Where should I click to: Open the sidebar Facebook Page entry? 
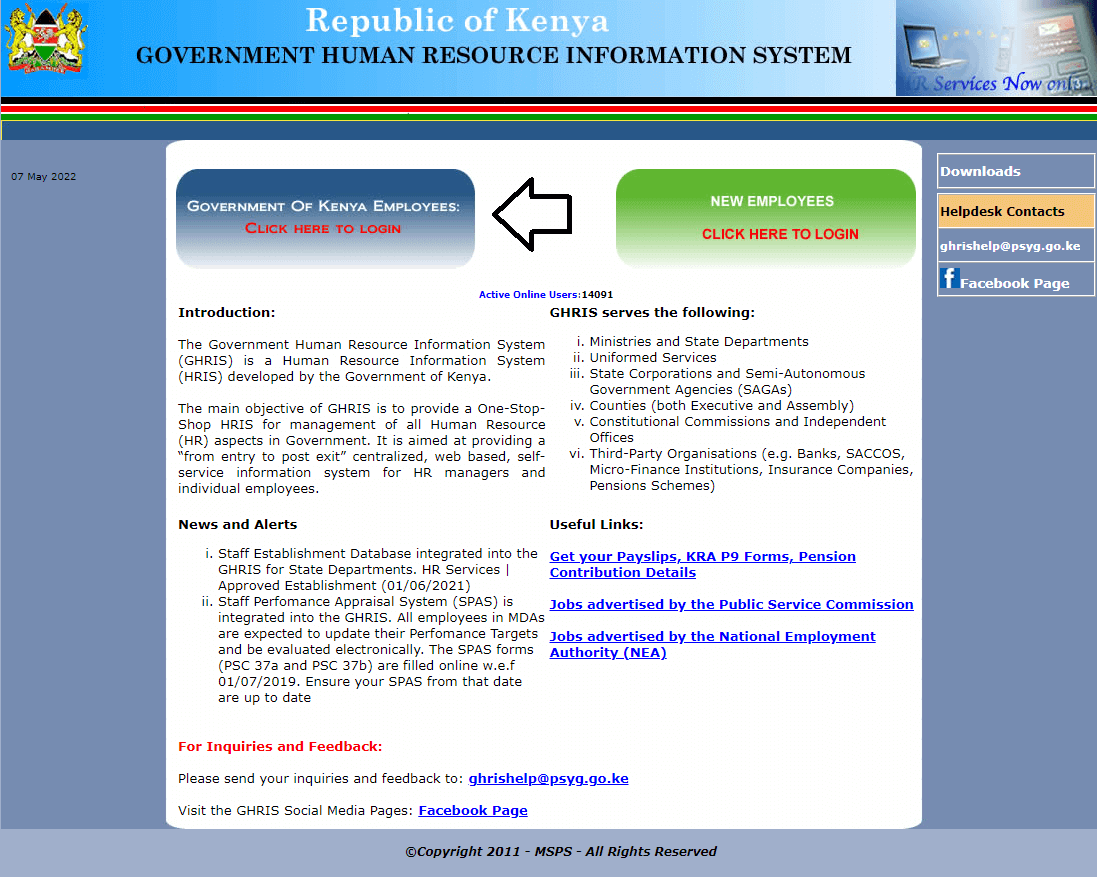pyautogui.click(x=1016, y=280)
